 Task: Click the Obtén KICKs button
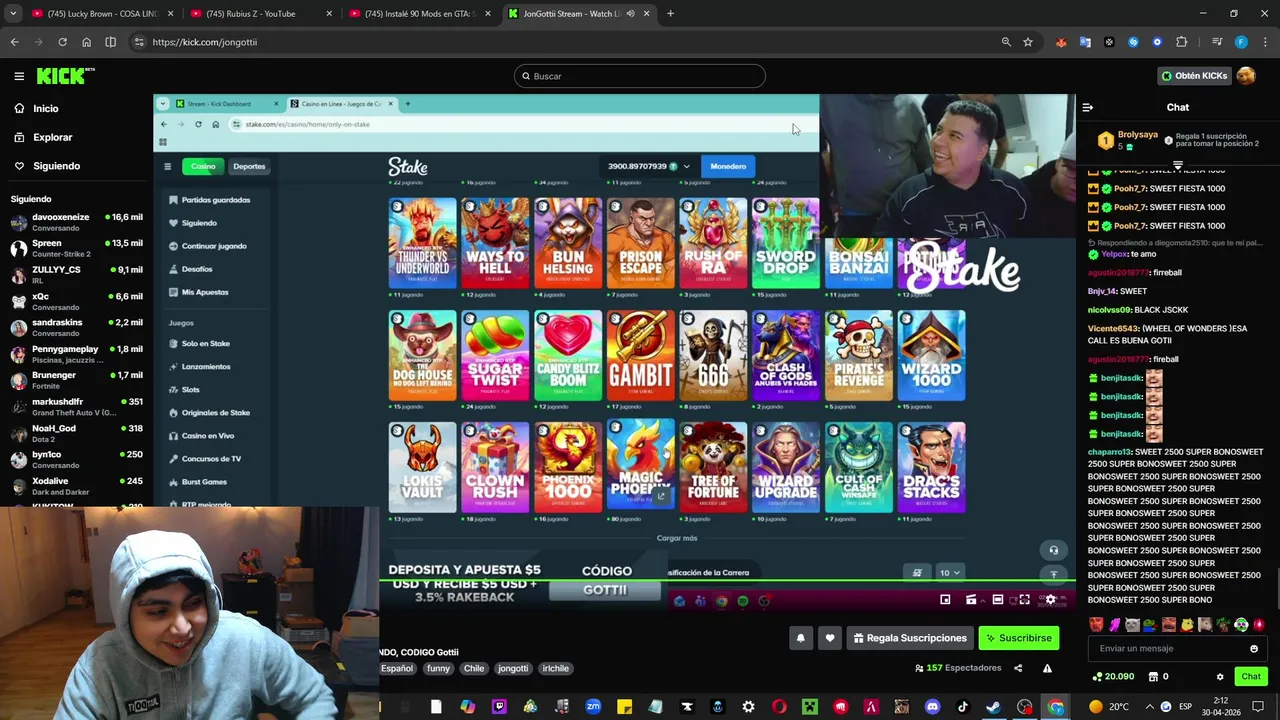pyautogui.click(x=1194, y=76)
